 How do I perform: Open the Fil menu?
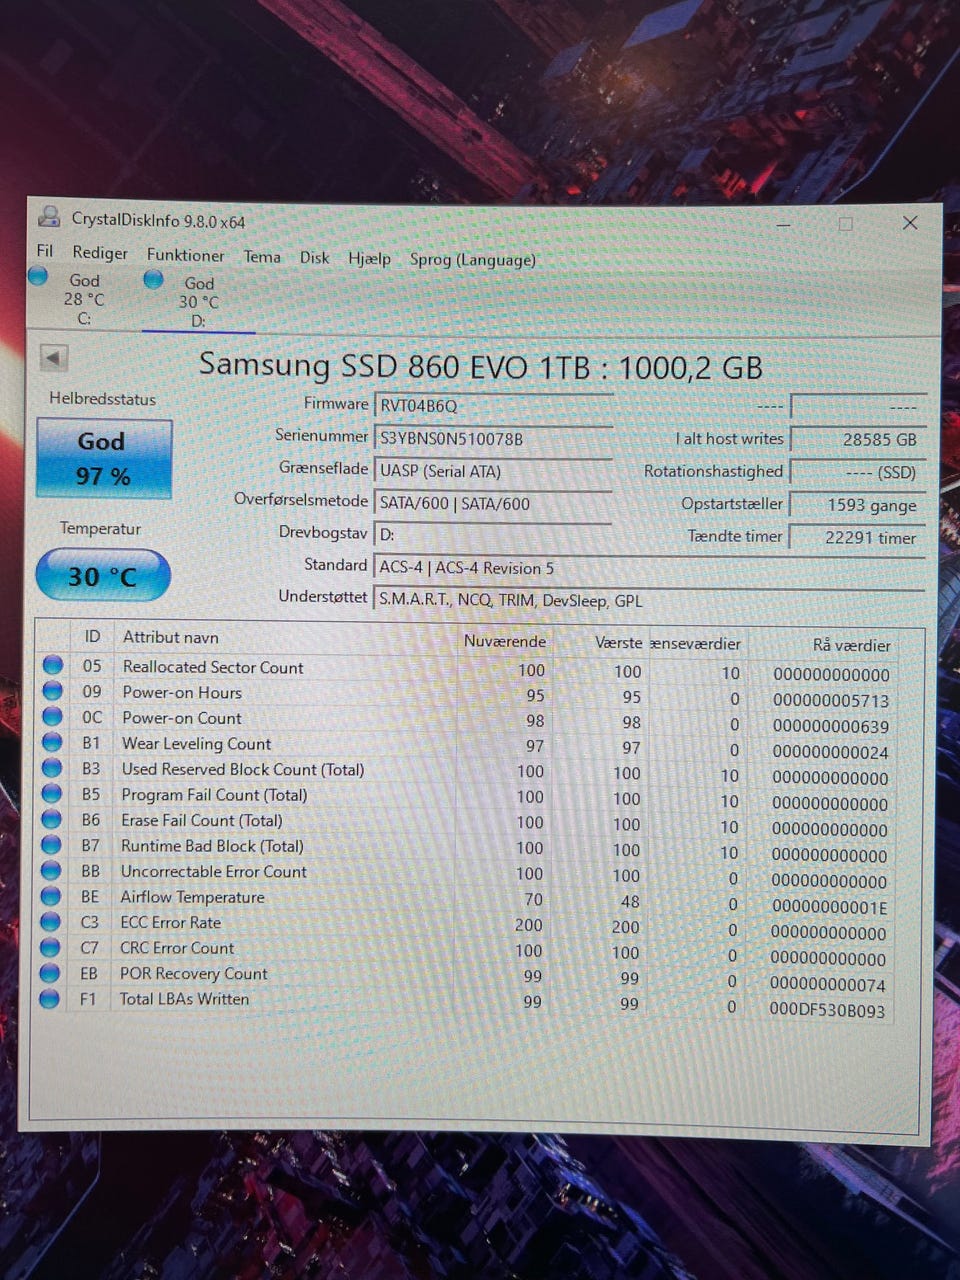(45, 251)
